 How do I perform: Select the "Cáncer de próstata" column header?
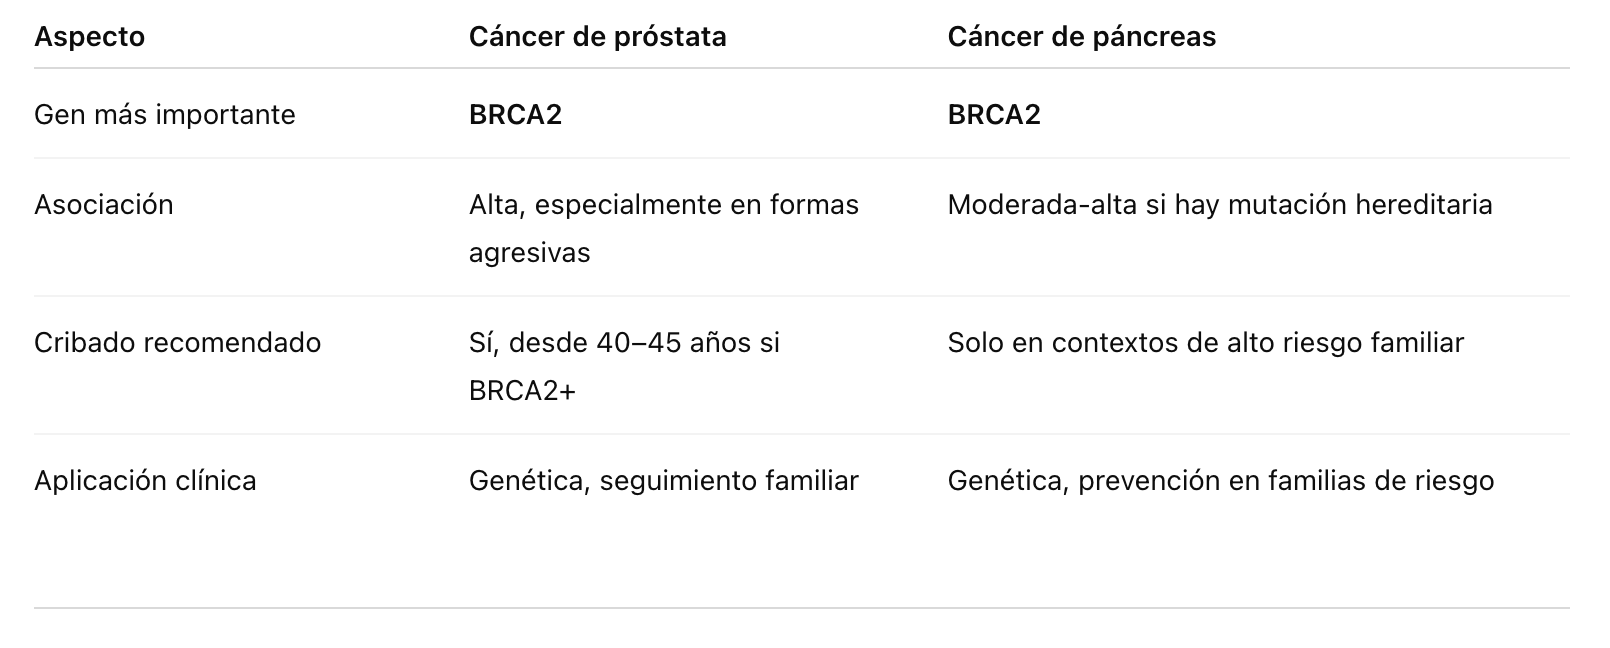597,37
